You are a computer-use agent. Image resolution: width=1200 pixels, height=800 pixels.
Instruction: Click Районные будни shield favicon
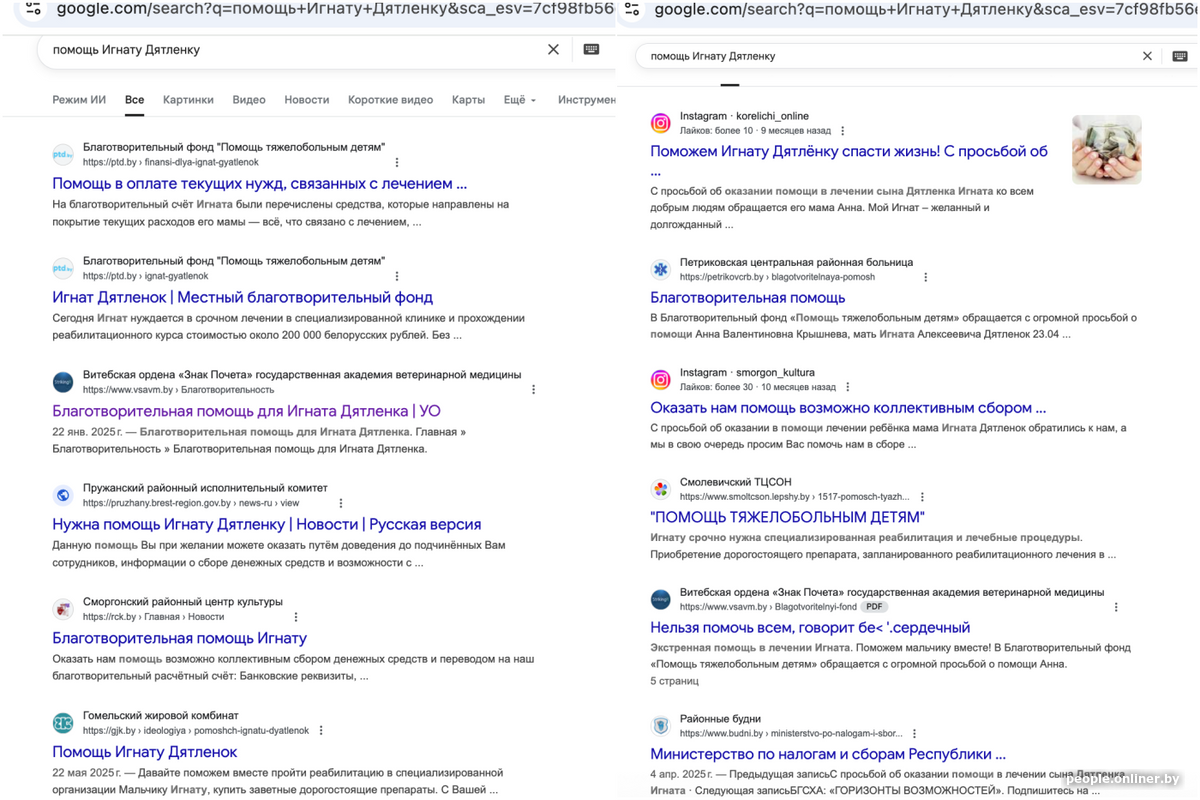click(660, 725)
